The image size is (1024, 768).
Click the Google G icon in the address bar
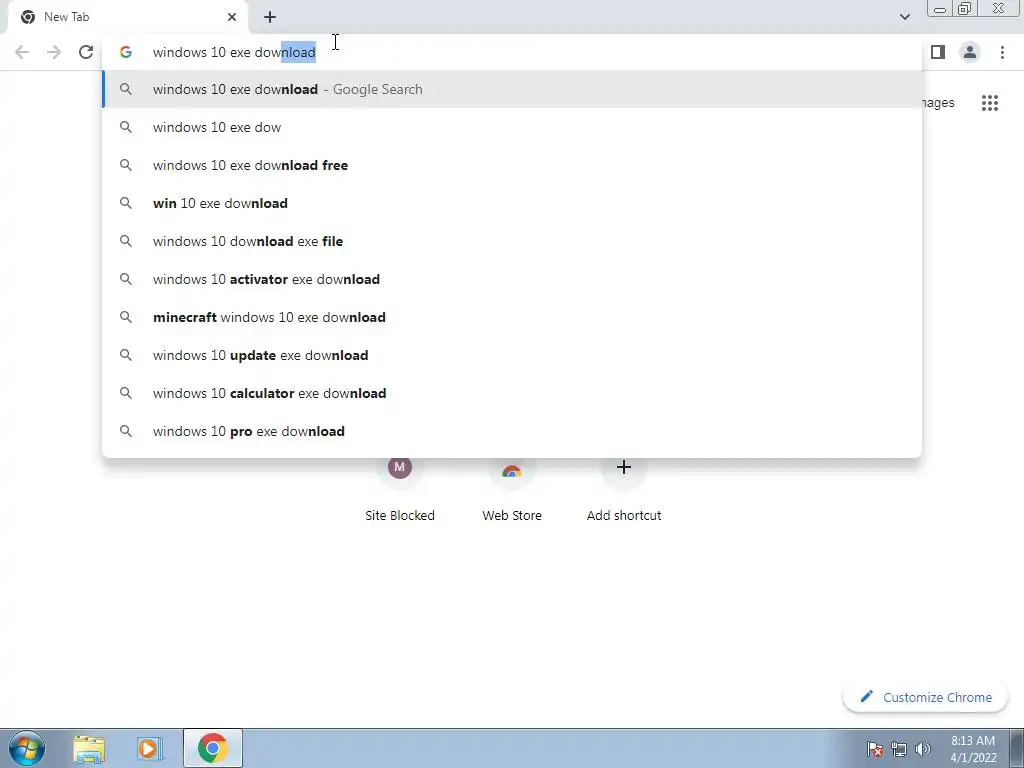[x=125, y=52]
